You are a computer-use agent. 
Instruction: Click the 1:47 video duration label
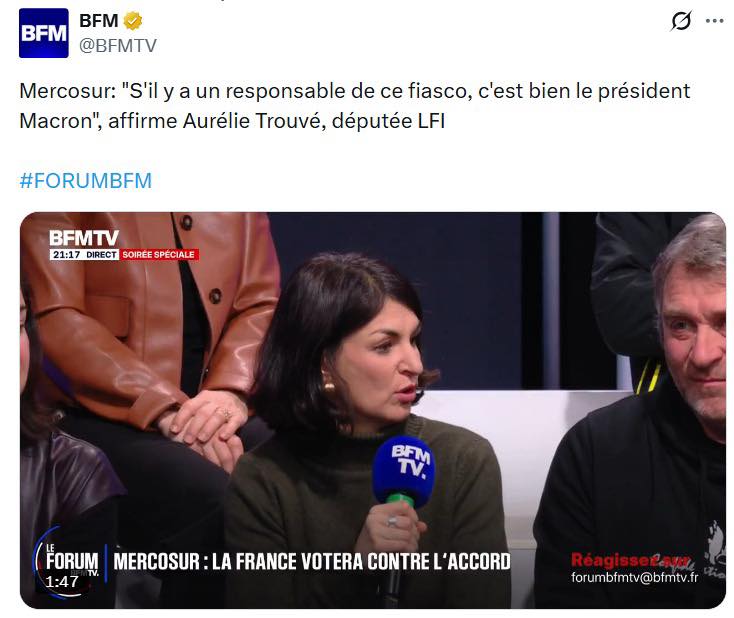click(61, 582)
